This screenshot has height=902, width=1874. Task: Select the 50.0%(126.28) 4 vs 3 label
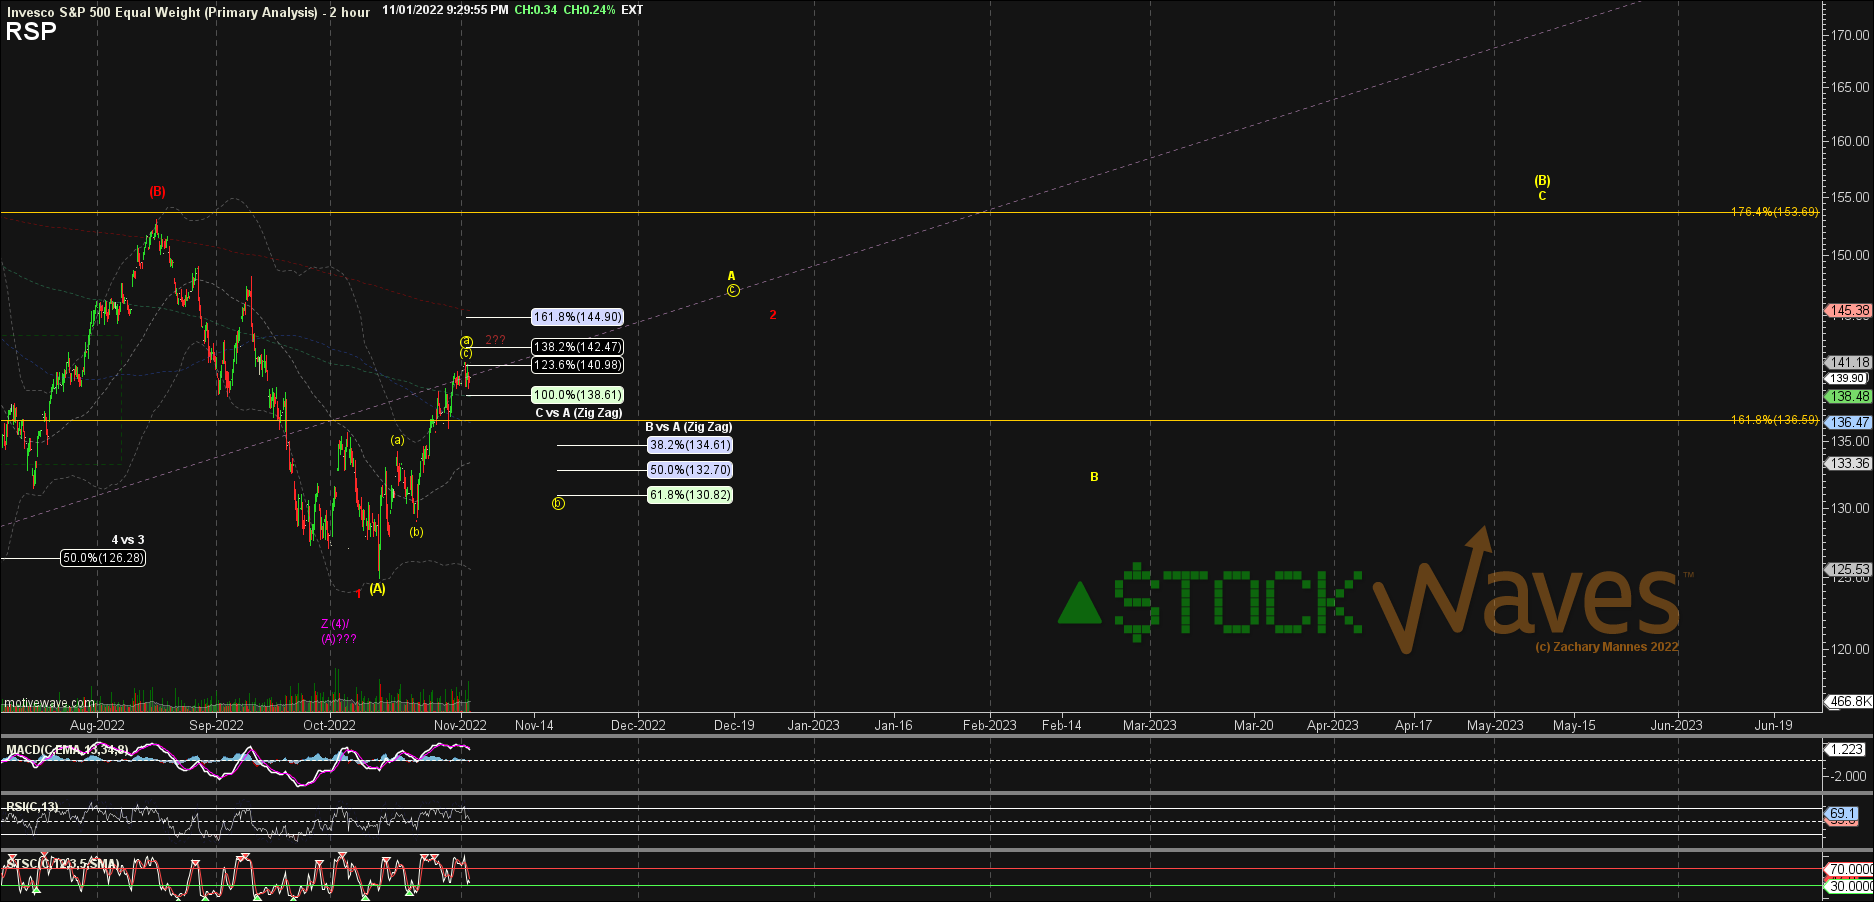(x=103, y=558)
